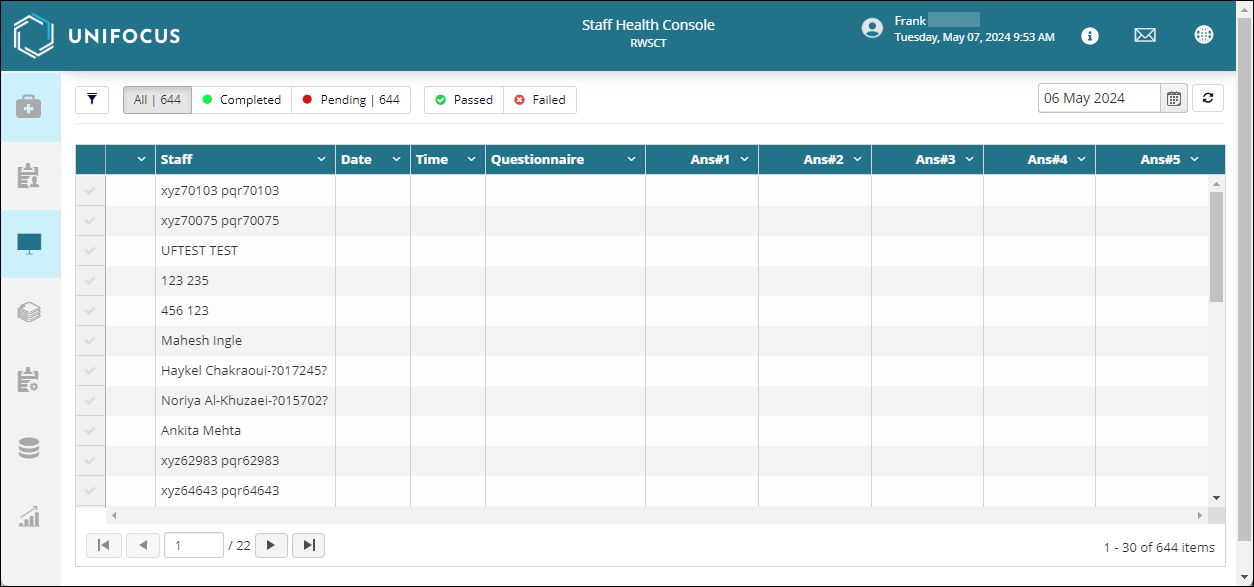Select the checkbox beside Ankita Mehta
Viewport: 1254px width, 587px height.
coord(90,430)
